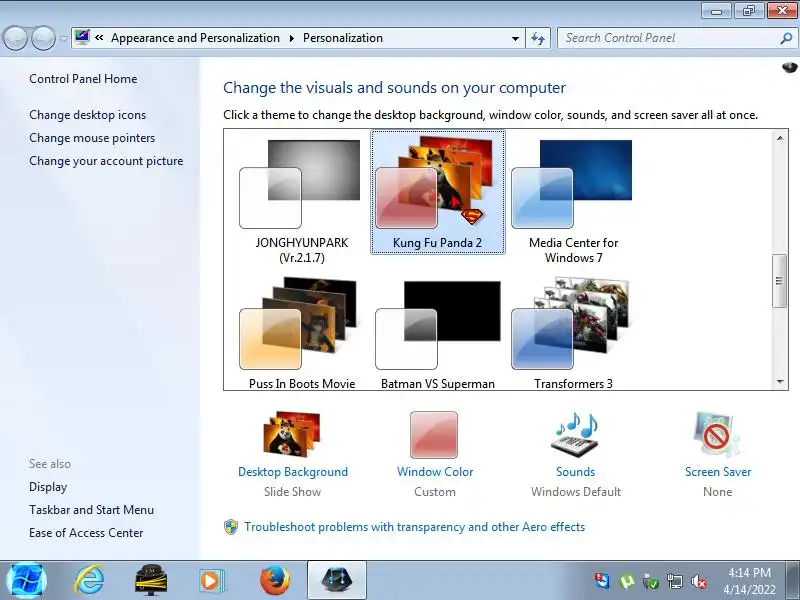This screenshot has width=800, height=600.
Task: Click the themes list scroll up arrow
Action: pos(780,138)
